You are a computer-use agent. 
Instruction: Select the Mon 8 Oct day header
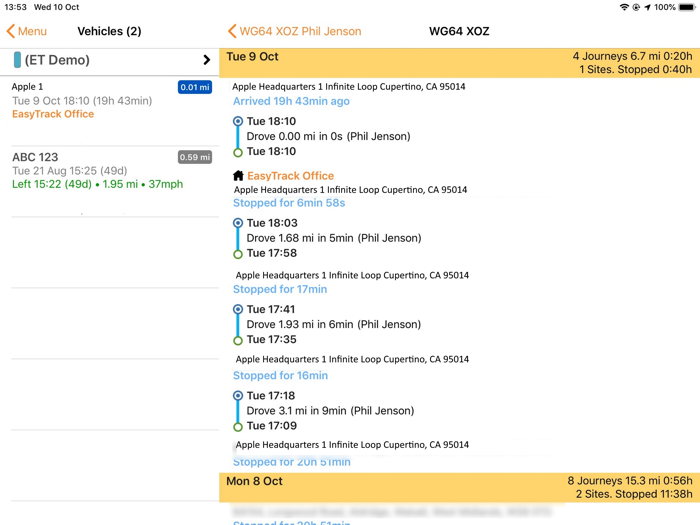459,488
